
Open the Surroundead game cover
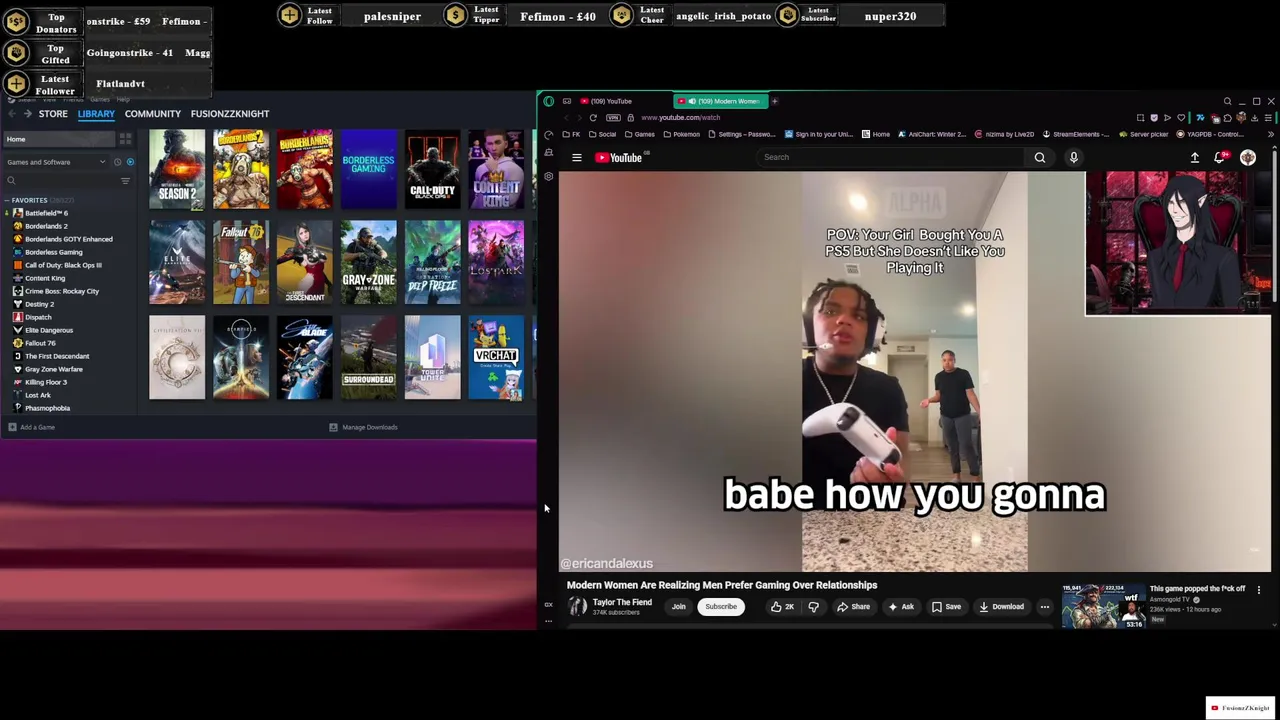[369, 357]
